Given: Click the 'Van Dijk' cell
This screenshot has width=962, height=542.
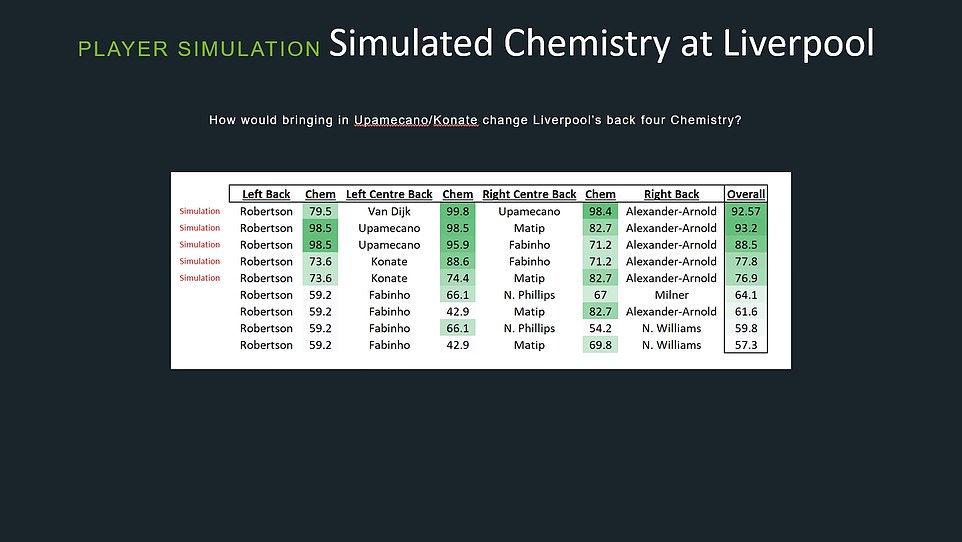Looking at the screenshot, I should pos(389,211).
